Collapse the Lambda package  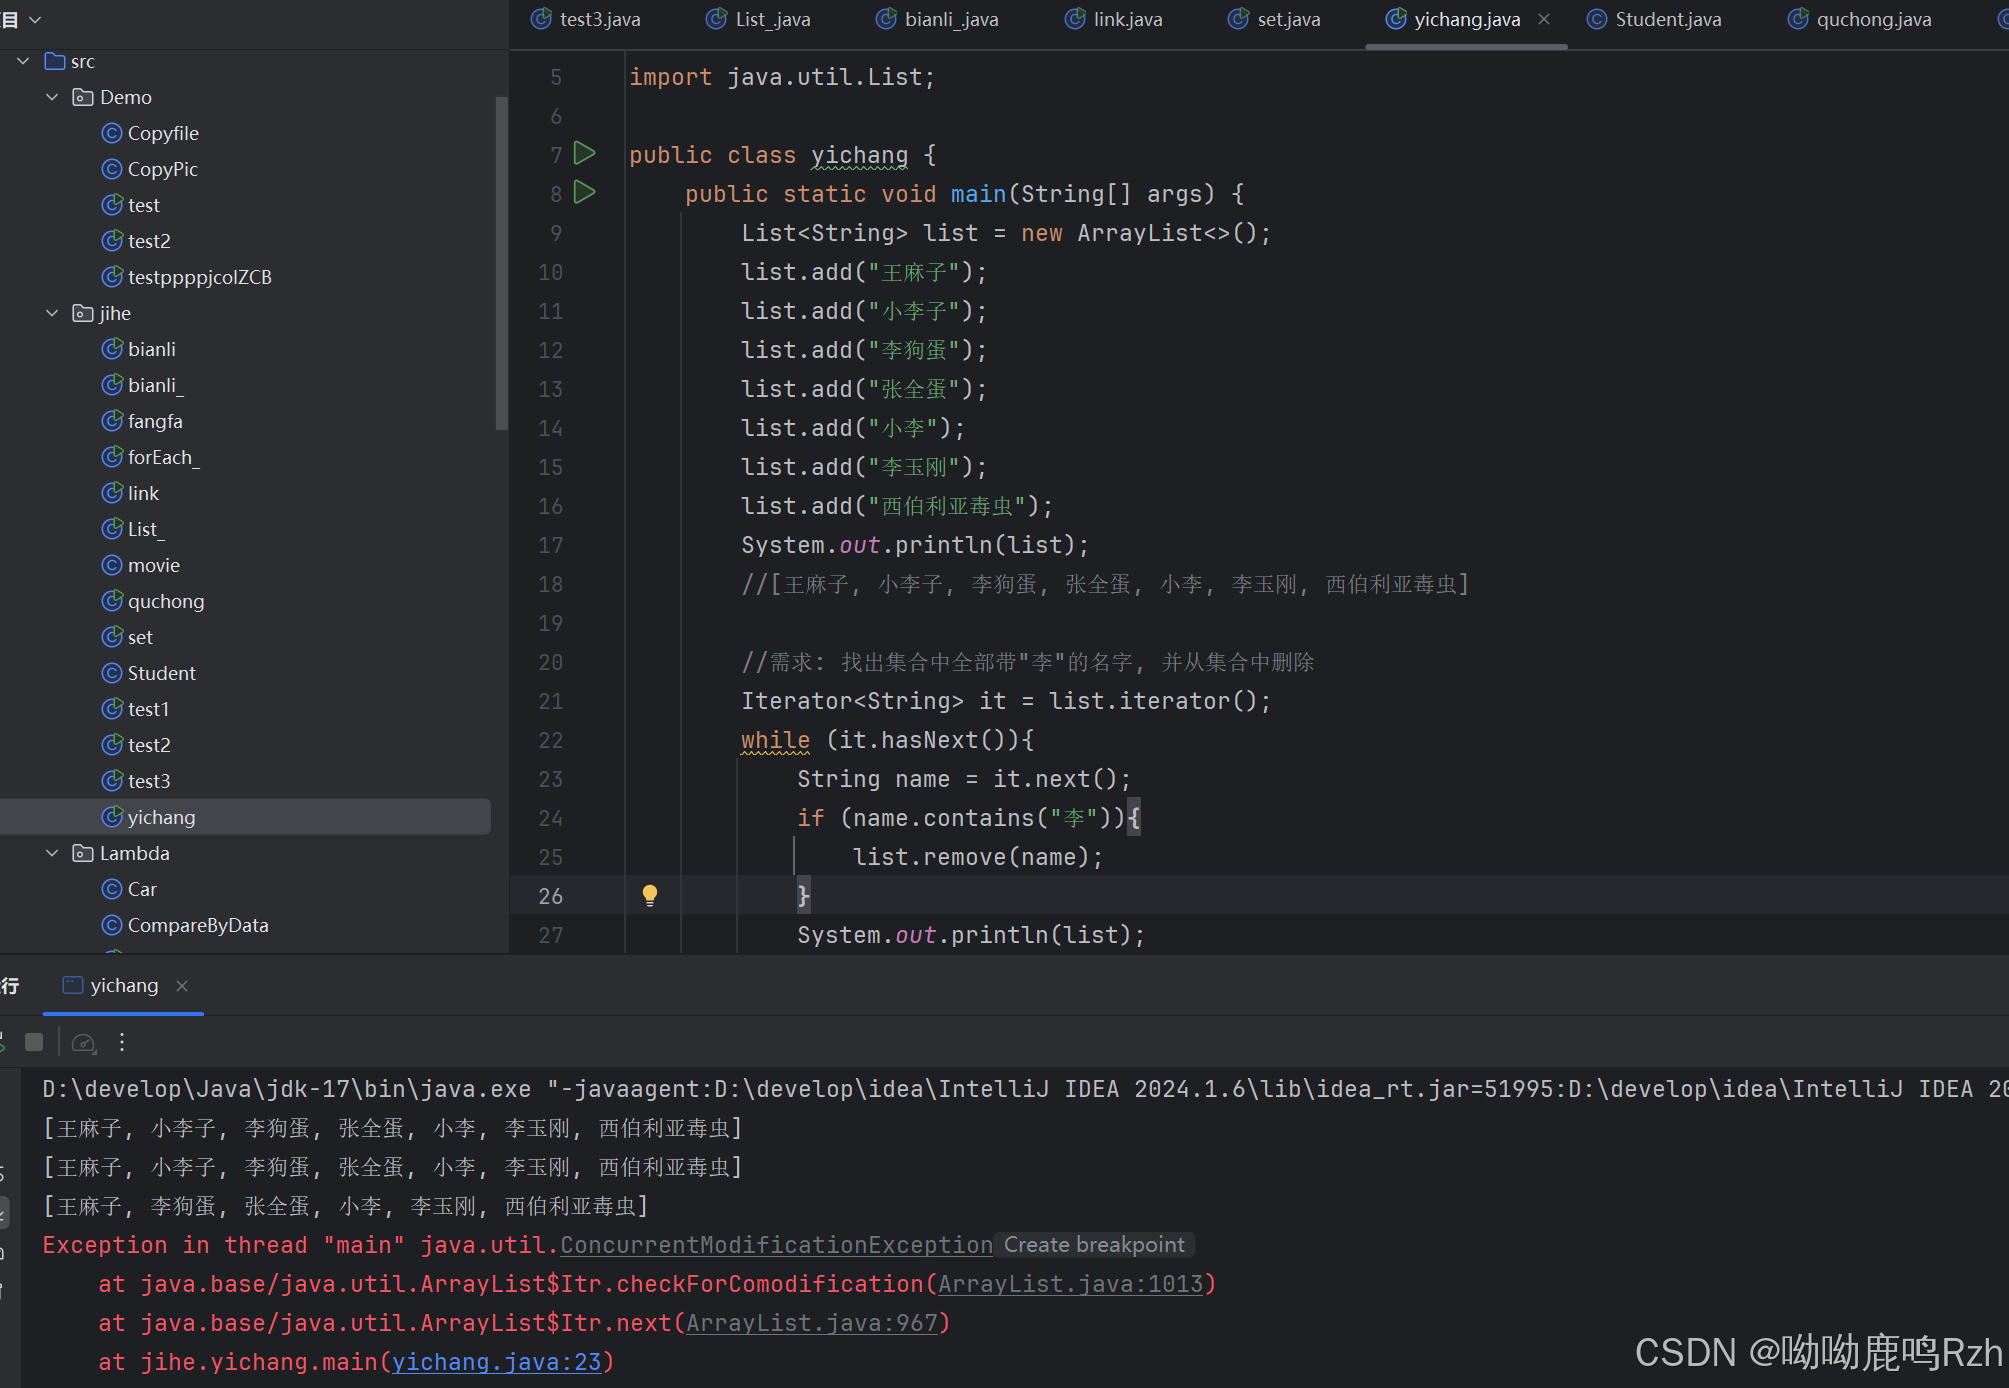52,854
